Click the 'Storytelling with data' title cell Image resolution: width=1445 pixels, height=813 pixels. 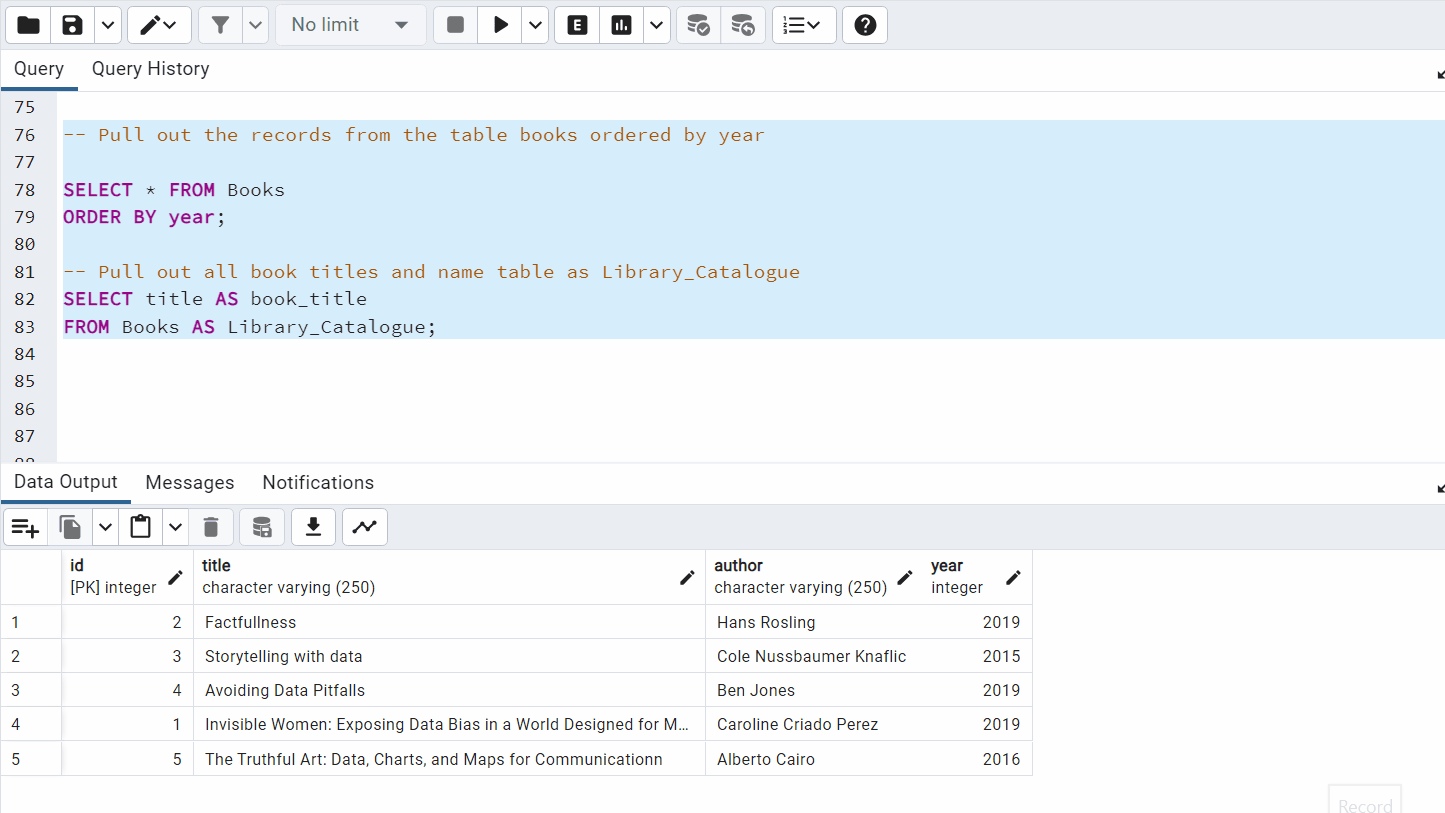pyautogui.click(x=449, y=656)
